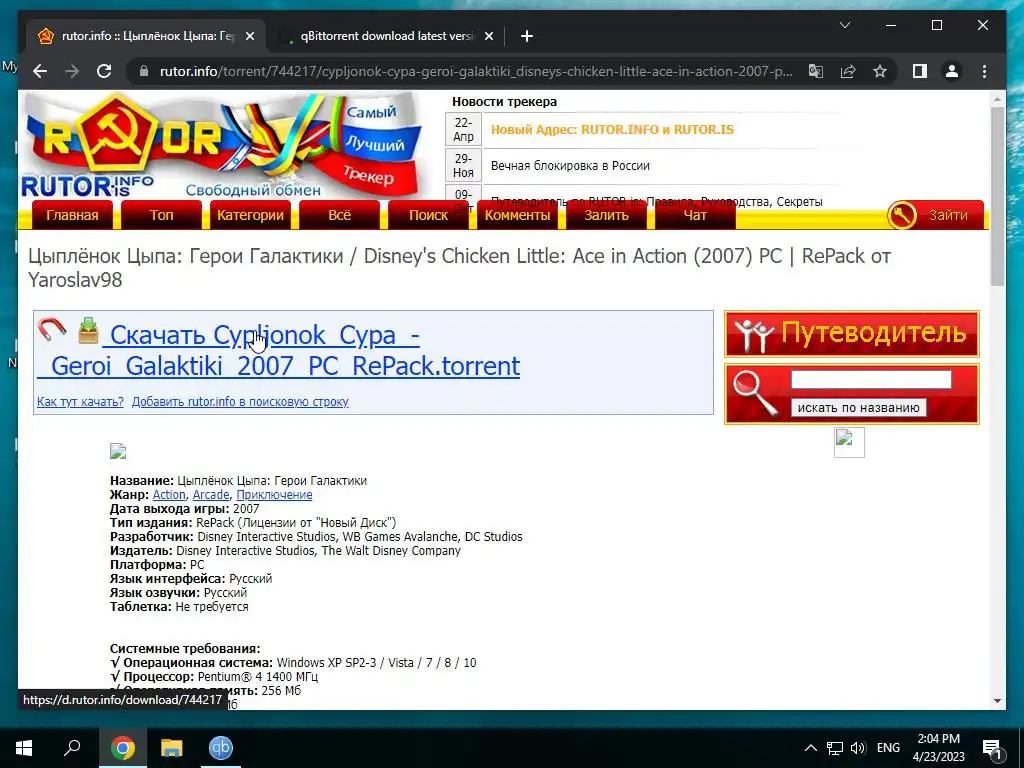The height and width of the screenshot is (768, 1024).
Task: Open the Залить menu item
Action: point(606,215)
